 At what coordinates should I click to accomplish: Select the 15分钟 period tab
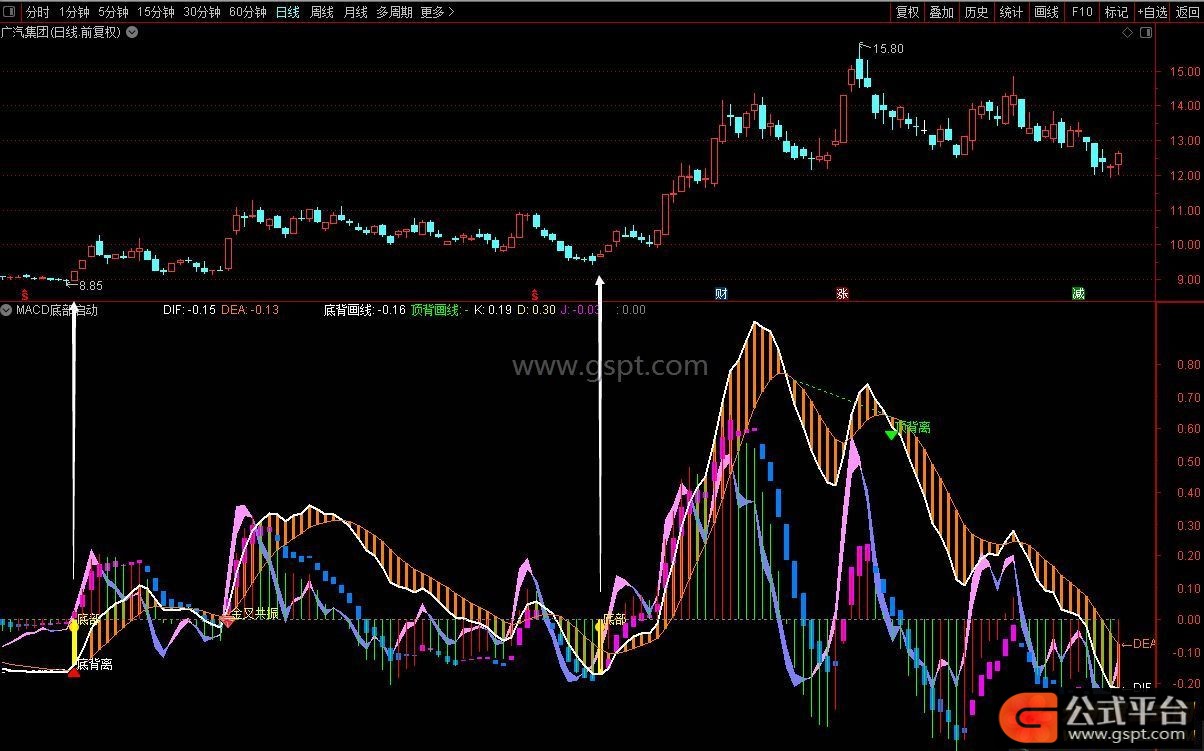tap(156, 12)
